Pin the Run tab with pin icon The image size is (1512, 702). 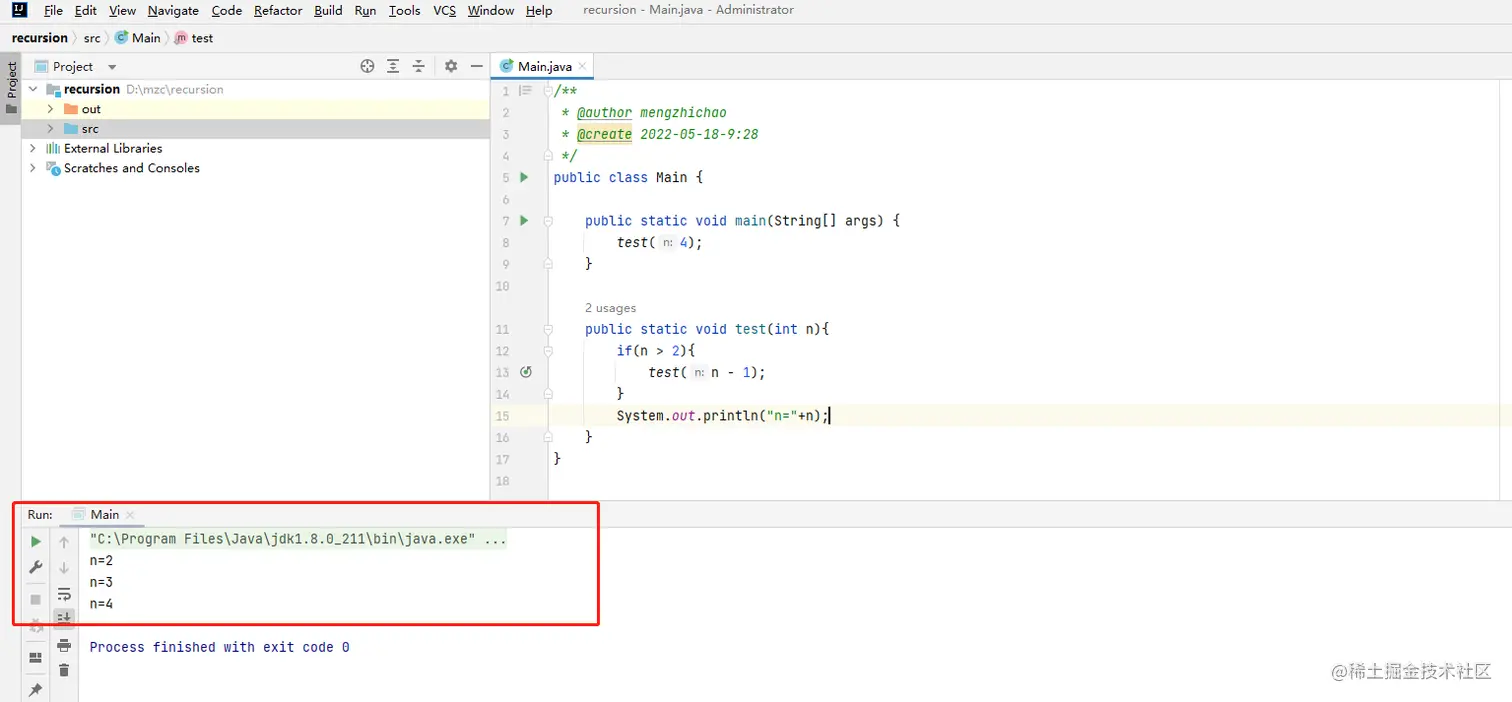[x=36, y=690]
